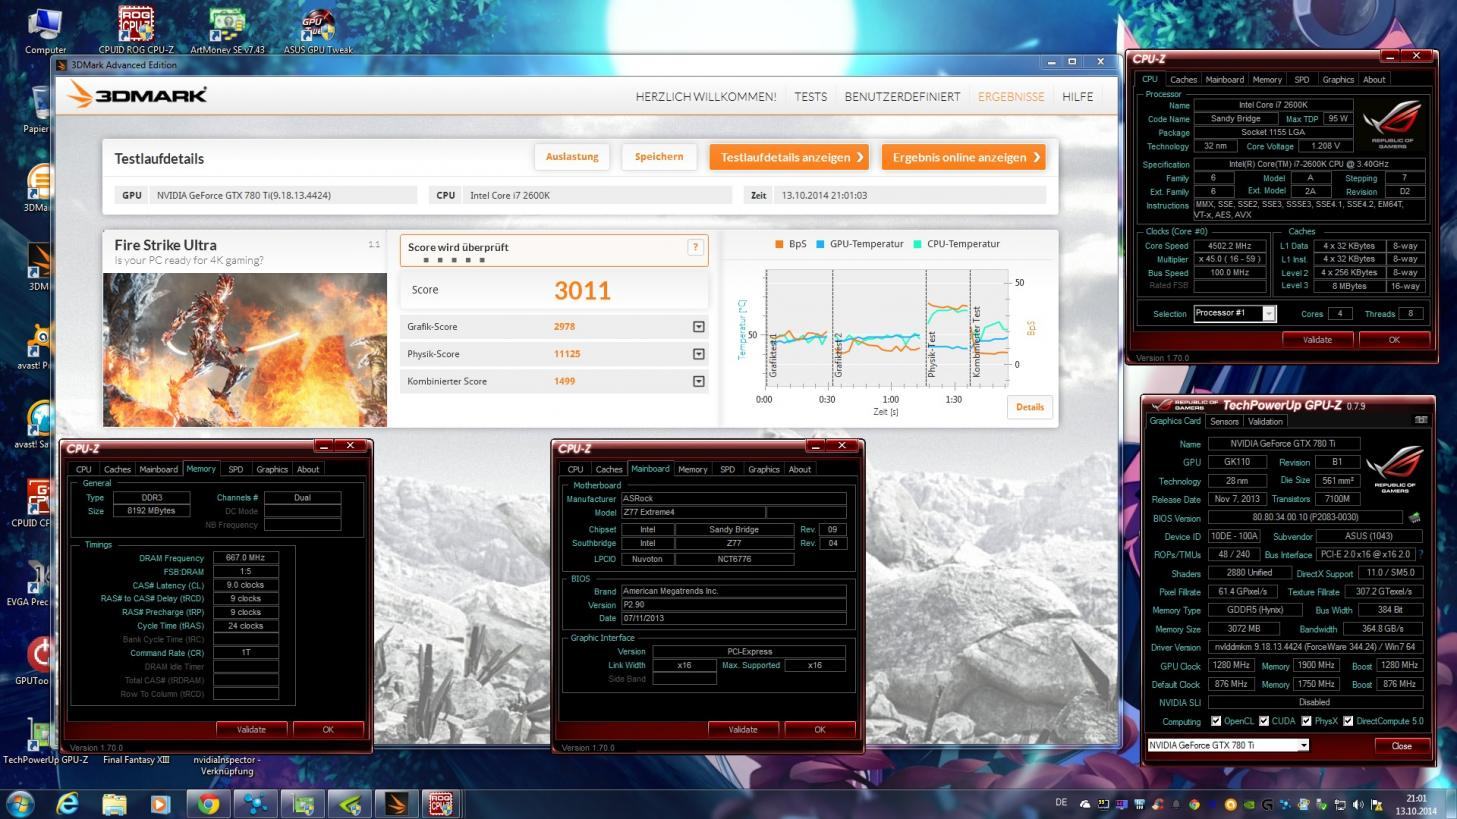The width and height of the screenshot is (1457, 819).
Task: Launch ASUS GPU Tweak desktop shortcut
Action: tap(318, 29)
